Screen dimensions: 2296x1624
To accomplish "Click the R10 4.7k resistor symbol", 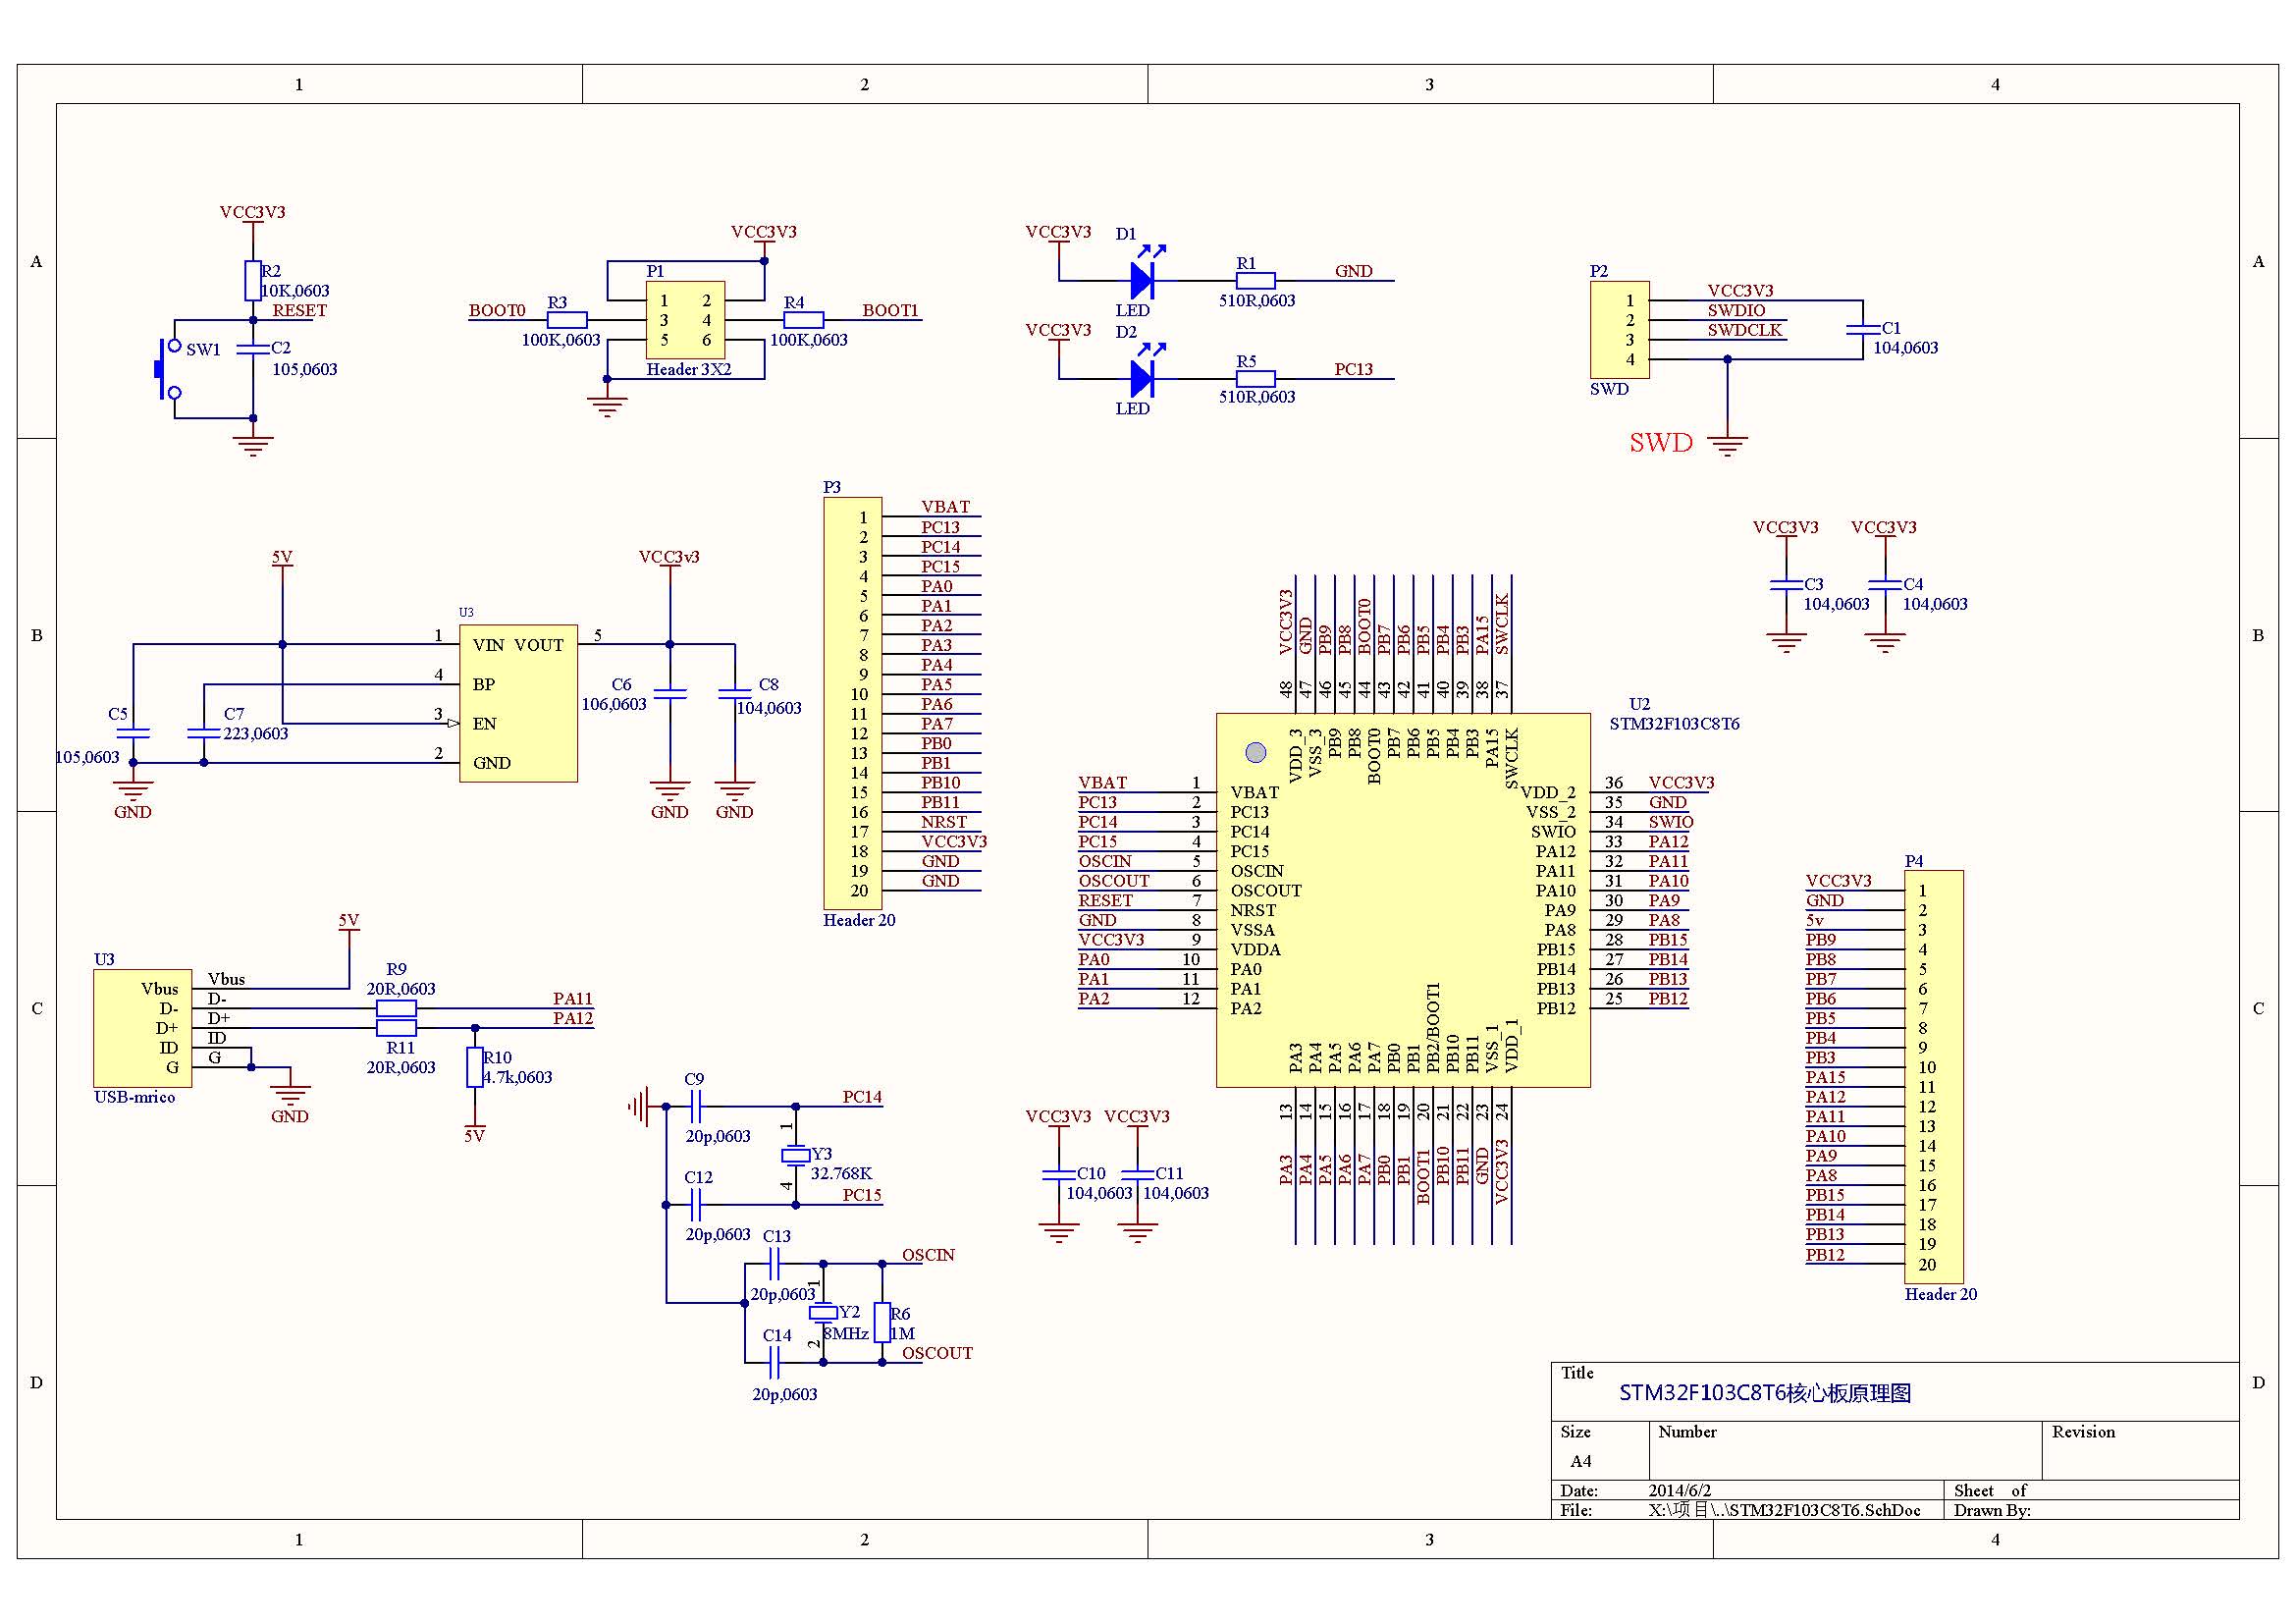I will coord(475,1067).
